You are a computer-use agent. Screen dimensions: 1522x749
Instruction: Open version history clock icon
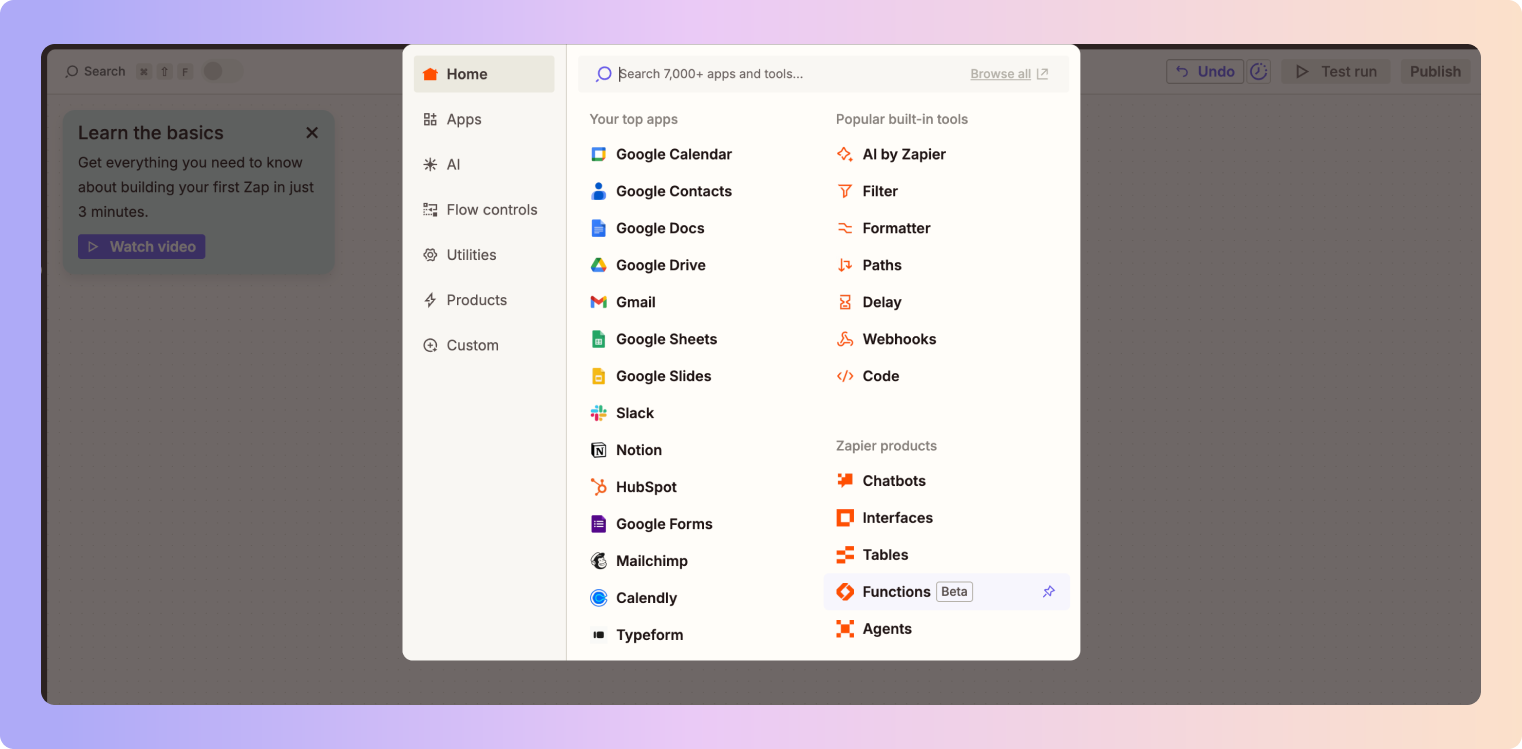tap(1259, 71)
